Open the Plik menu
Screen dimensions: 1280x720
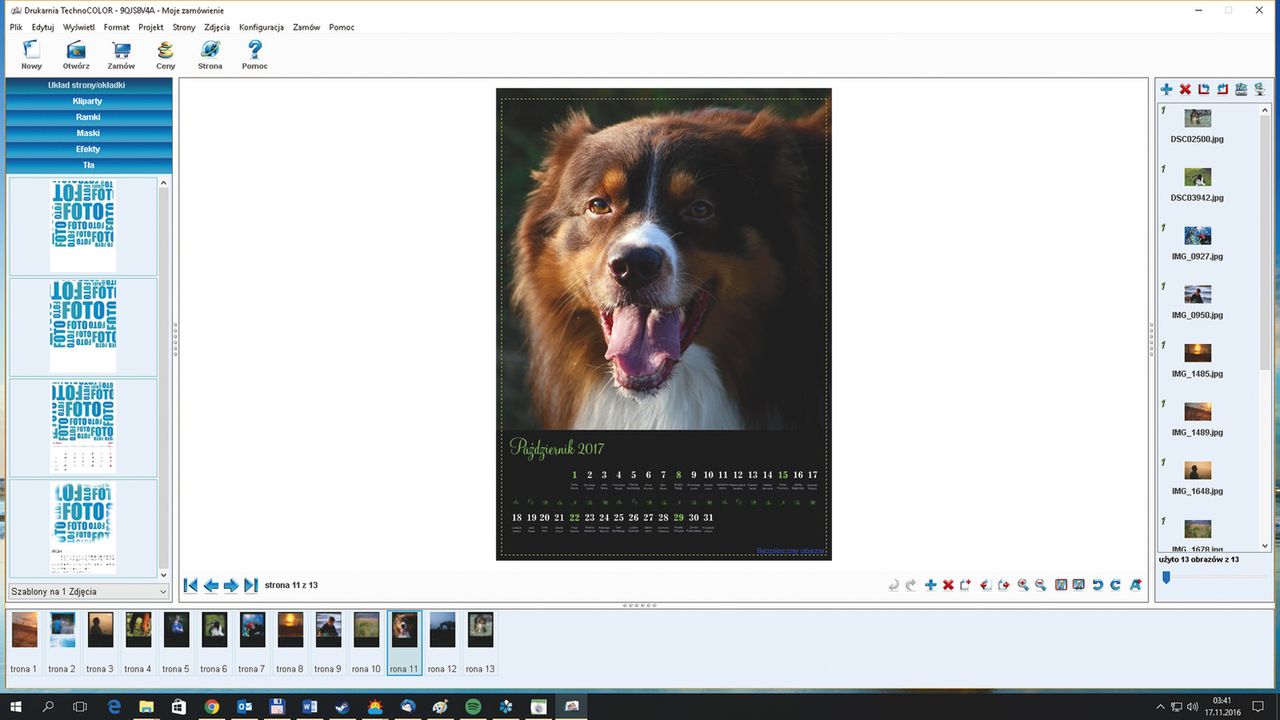pos(16,27)
